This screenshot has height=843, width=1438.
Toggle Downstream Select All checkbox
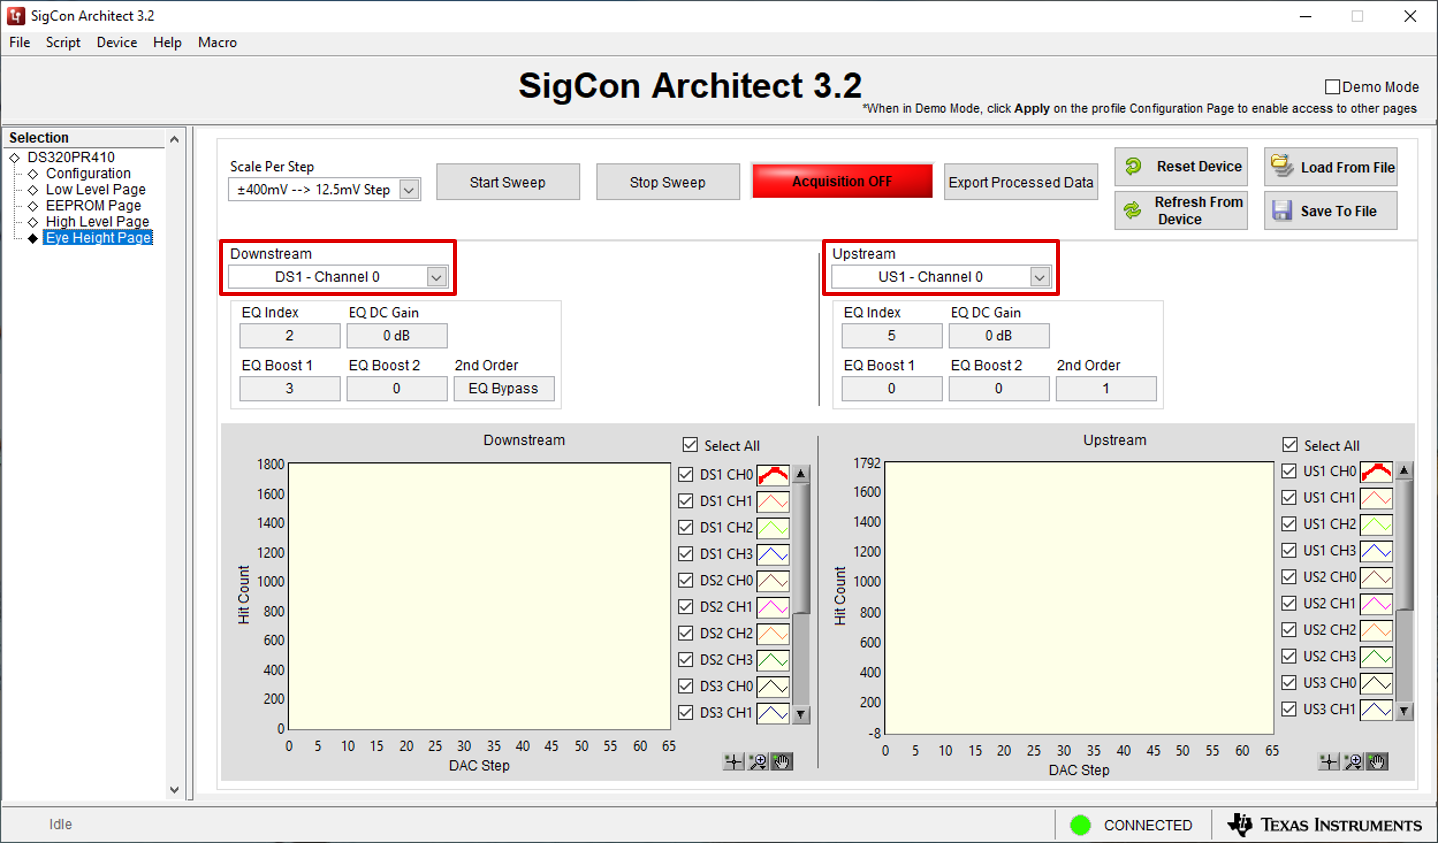690,445
